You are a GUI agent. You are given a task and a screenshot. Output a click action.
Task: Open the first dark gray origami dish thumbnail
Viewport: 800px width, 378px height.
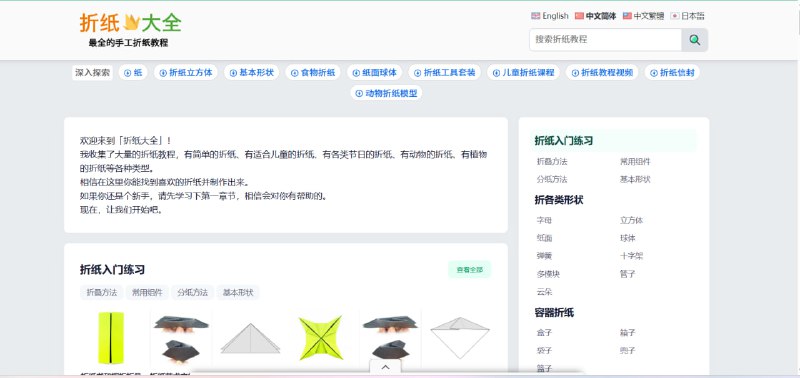click(181, 338)
